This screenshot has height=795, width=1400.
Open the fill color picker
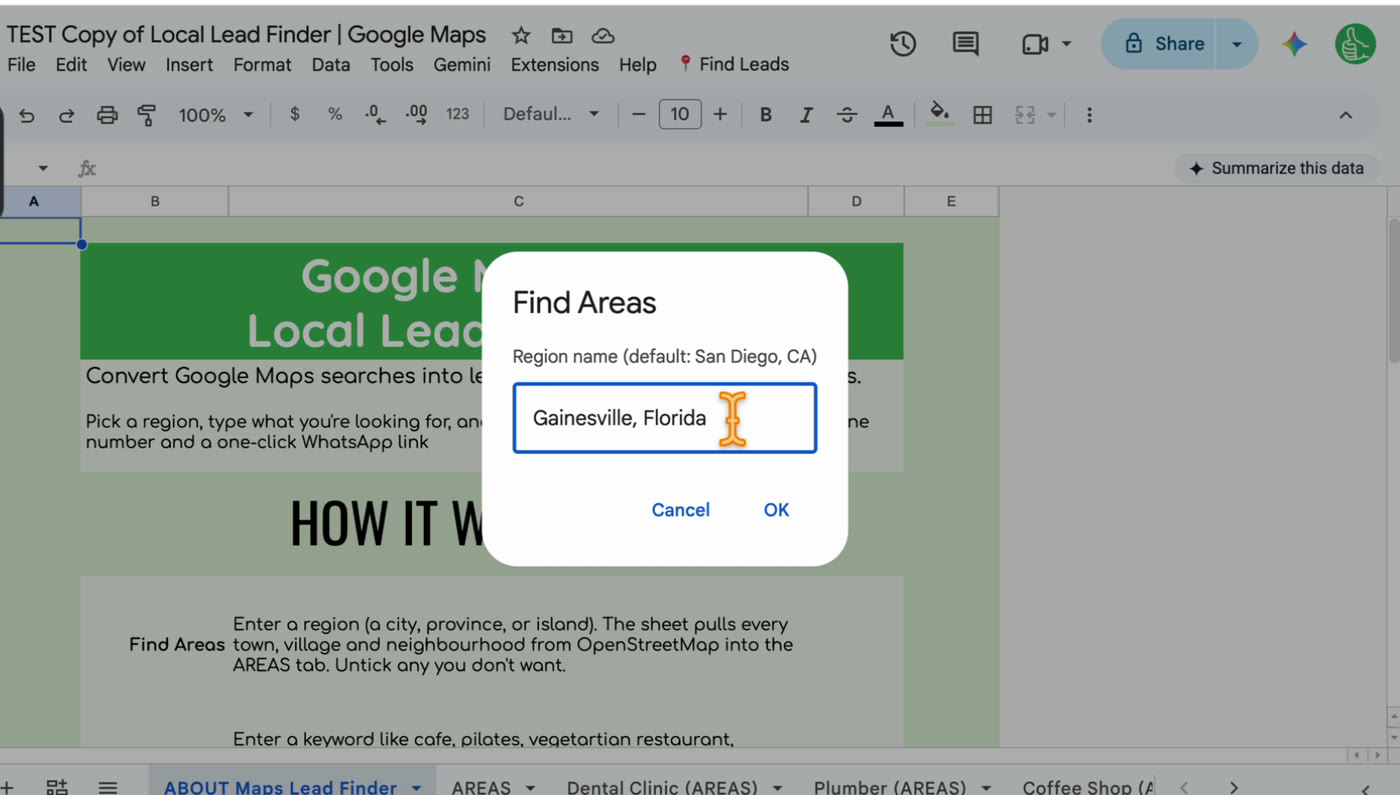pos(939,115)
